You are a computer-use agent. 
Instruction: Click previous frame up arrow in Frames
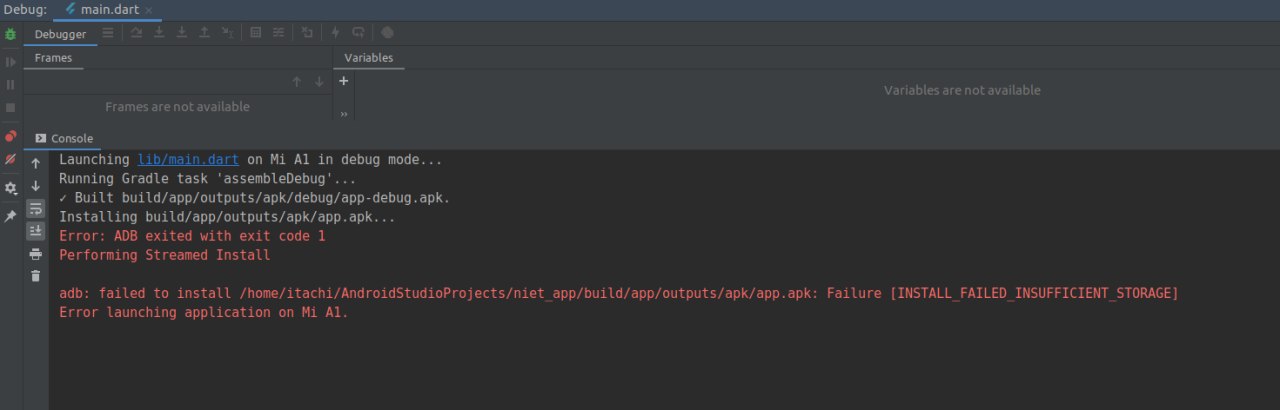coord(297,82)
